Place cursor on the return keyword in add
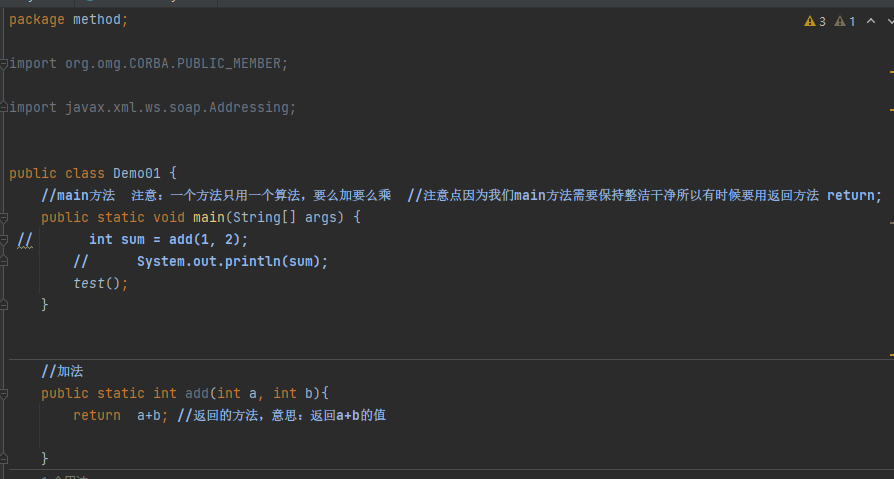The image size is (894, 479). coord(96,415)
